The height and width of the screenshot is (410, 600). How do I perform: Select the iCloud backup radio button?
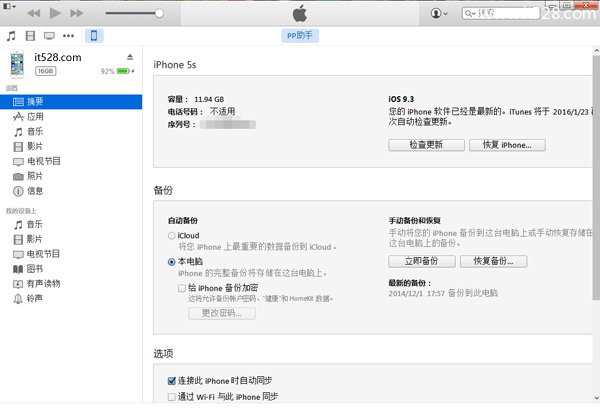click(171, 236)
